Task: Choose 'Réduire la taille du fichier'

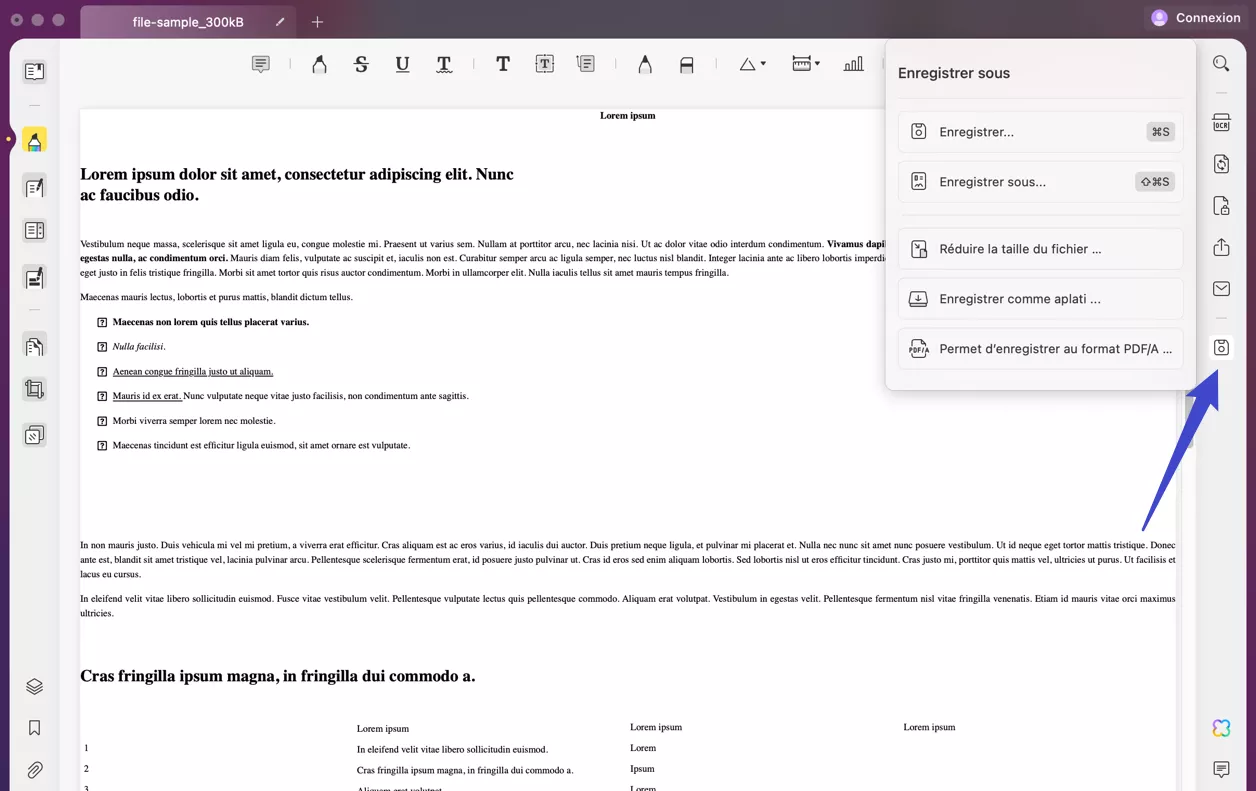Action: point(1040,248)
